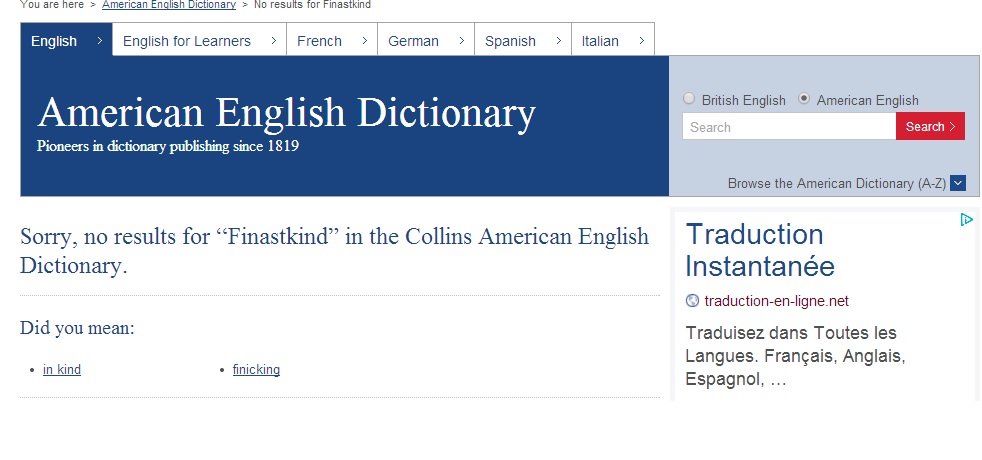
Task: Visit traduction-en-ligne.net ad link
Action: (777, 301)
